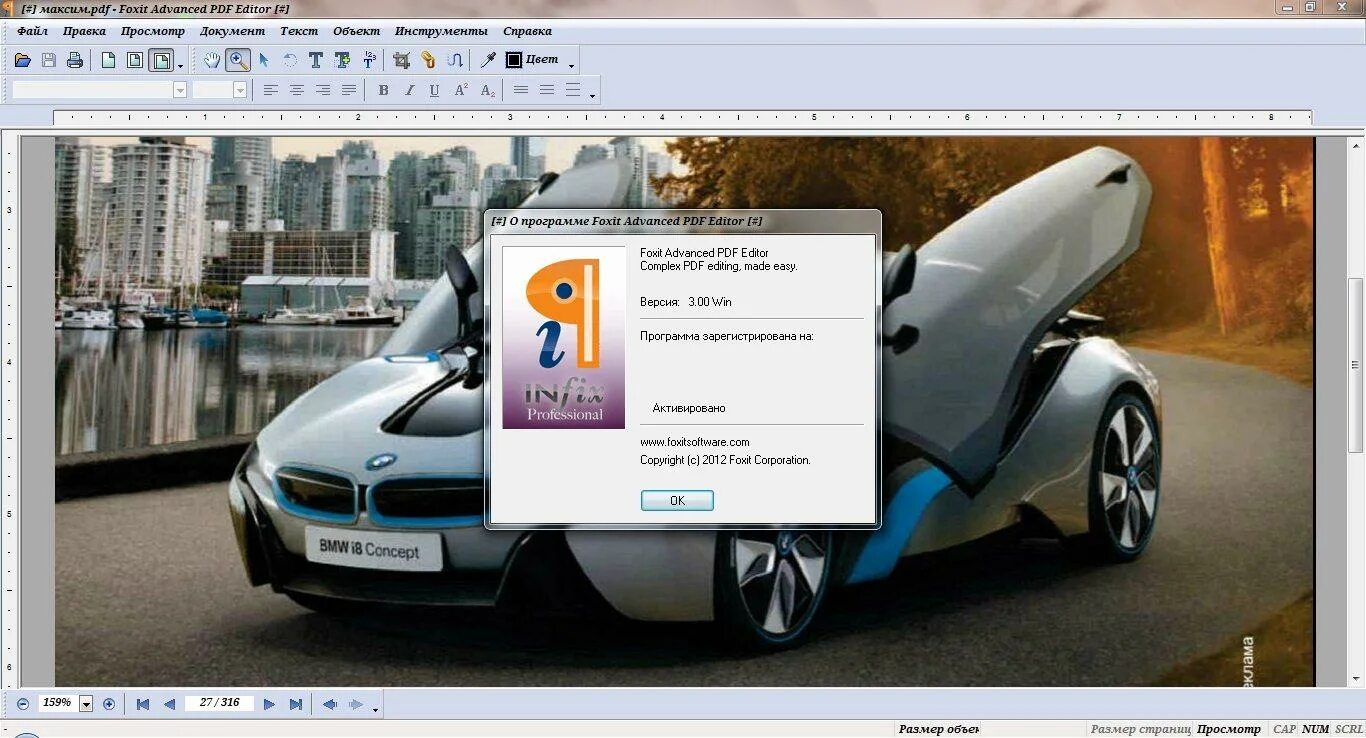Click OK in the About dialog

pyautogui.click(x=677, y=500)
